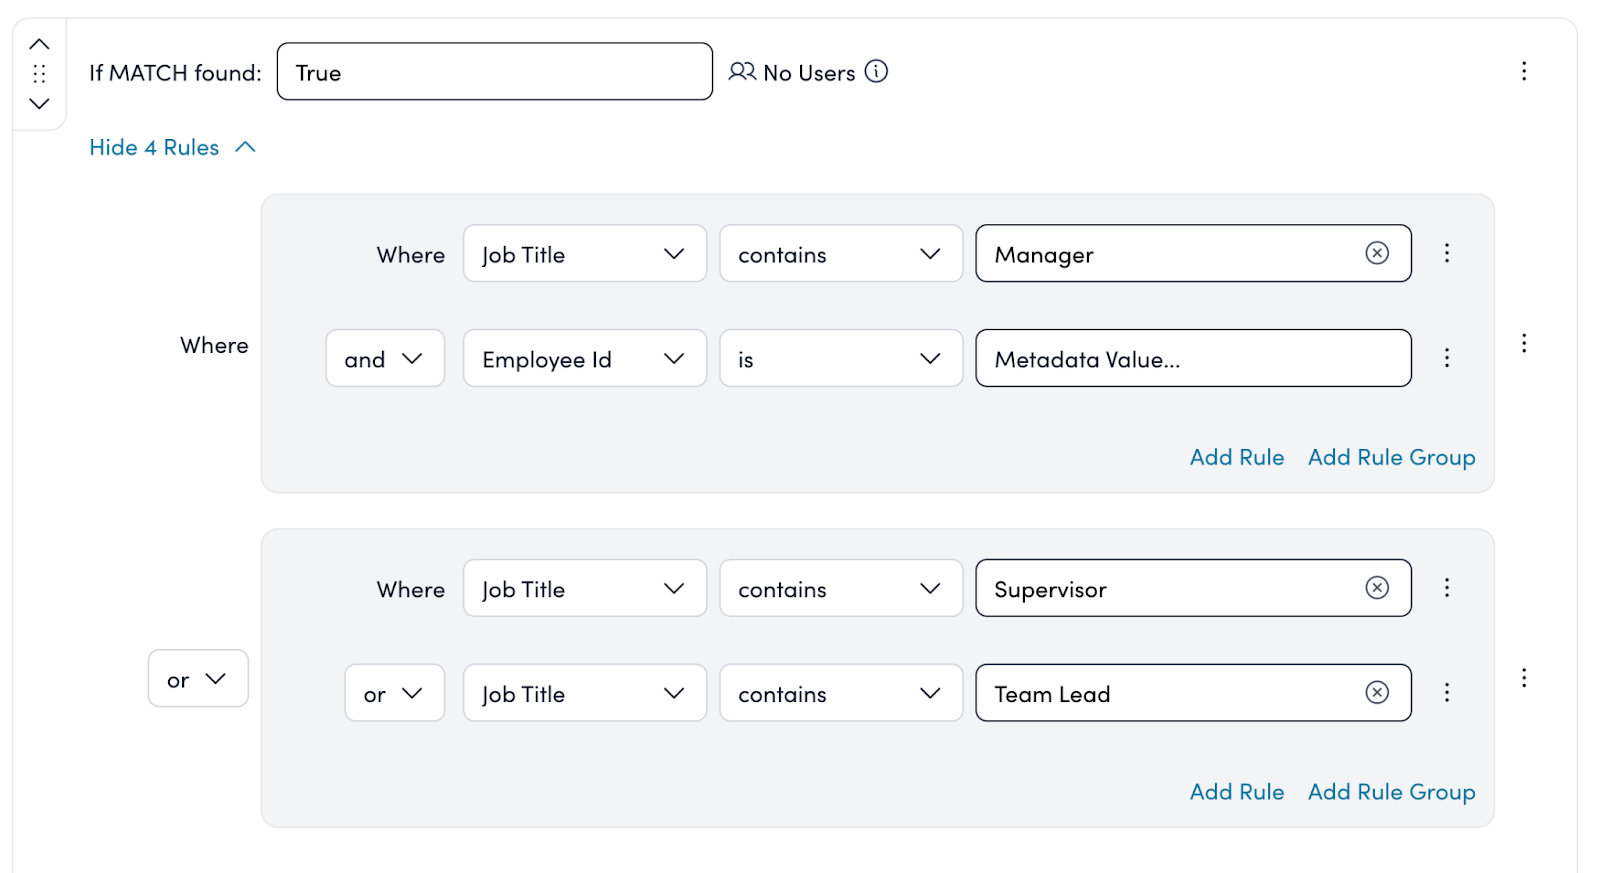The image size is (1600, 873).
Task: Clear the Team Lead value field
Action: click(1377, 692)
